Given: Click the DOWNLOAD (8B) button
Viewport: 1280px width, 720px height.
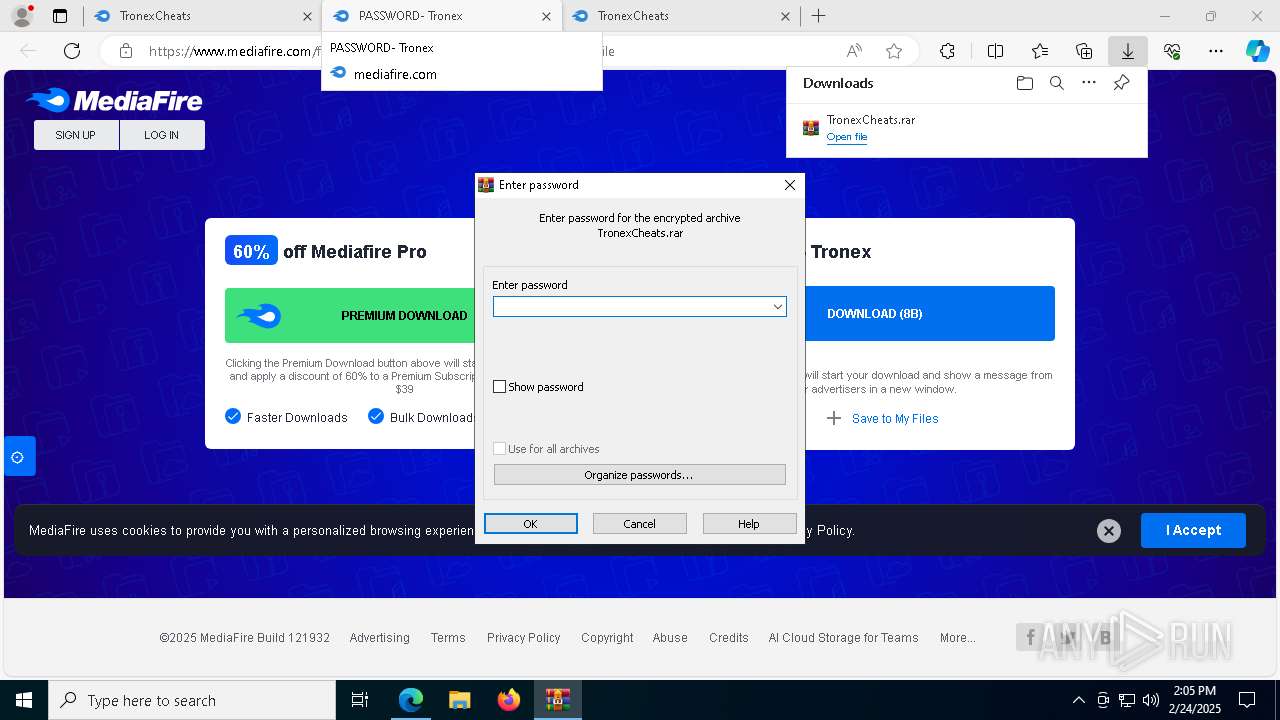Looking at the screenshot, I should [x=929, y=314].
